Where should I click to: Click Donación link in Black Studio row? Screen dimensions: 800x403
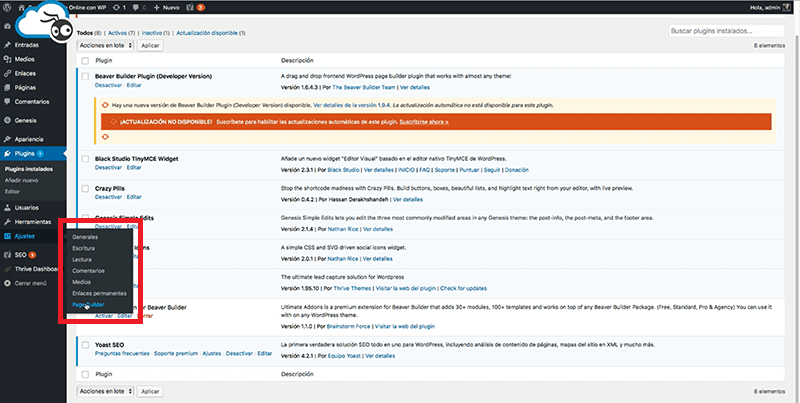click(517, 170)
